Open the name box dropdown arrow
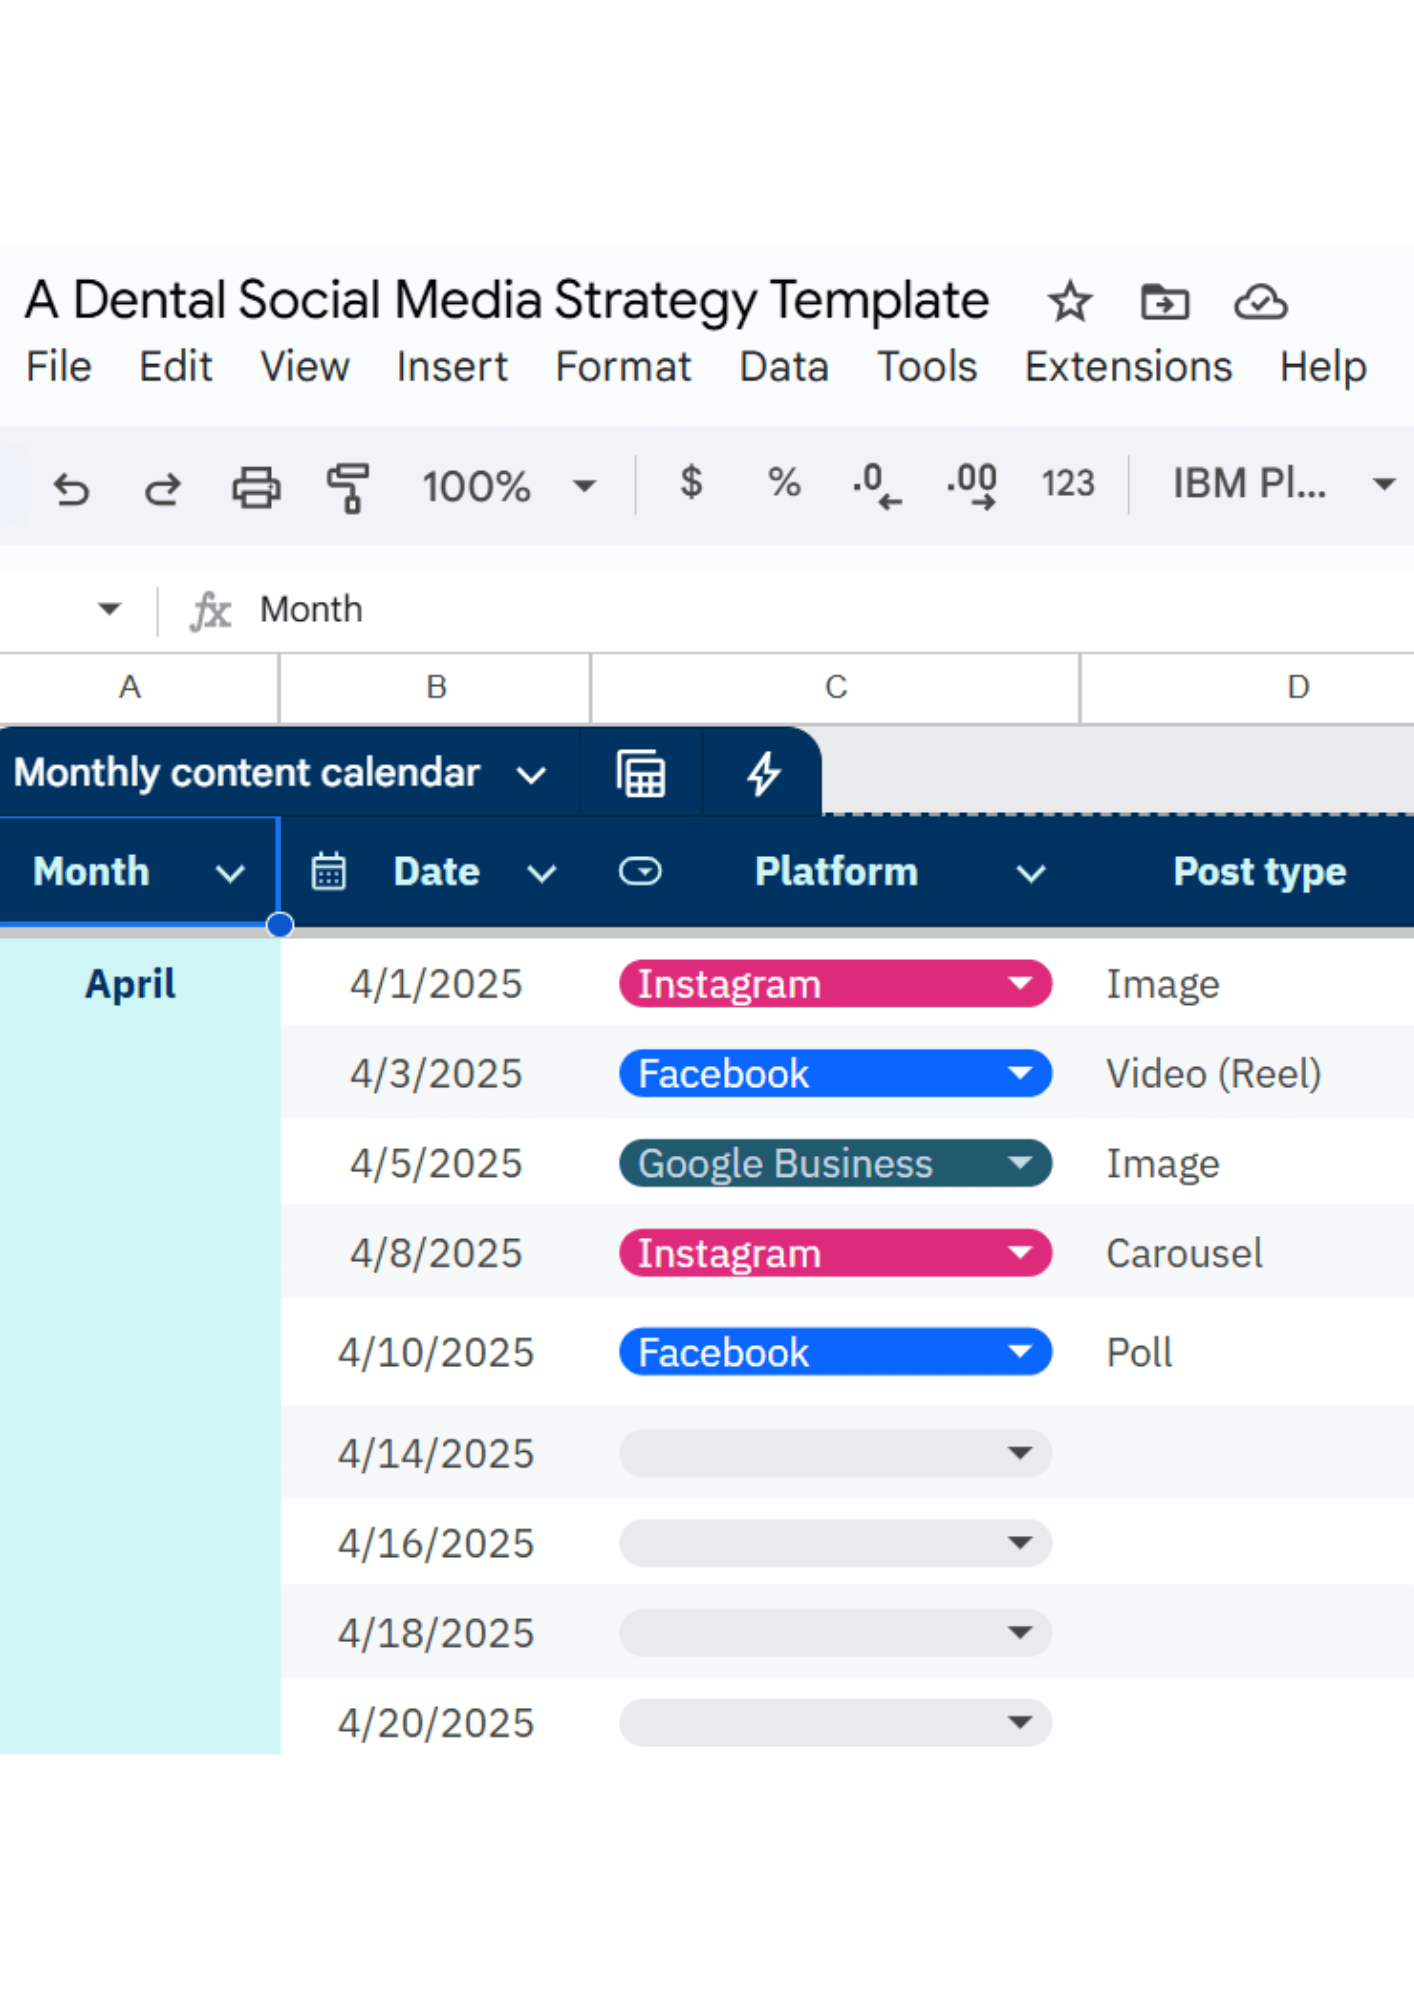 (x=109, y=608)
